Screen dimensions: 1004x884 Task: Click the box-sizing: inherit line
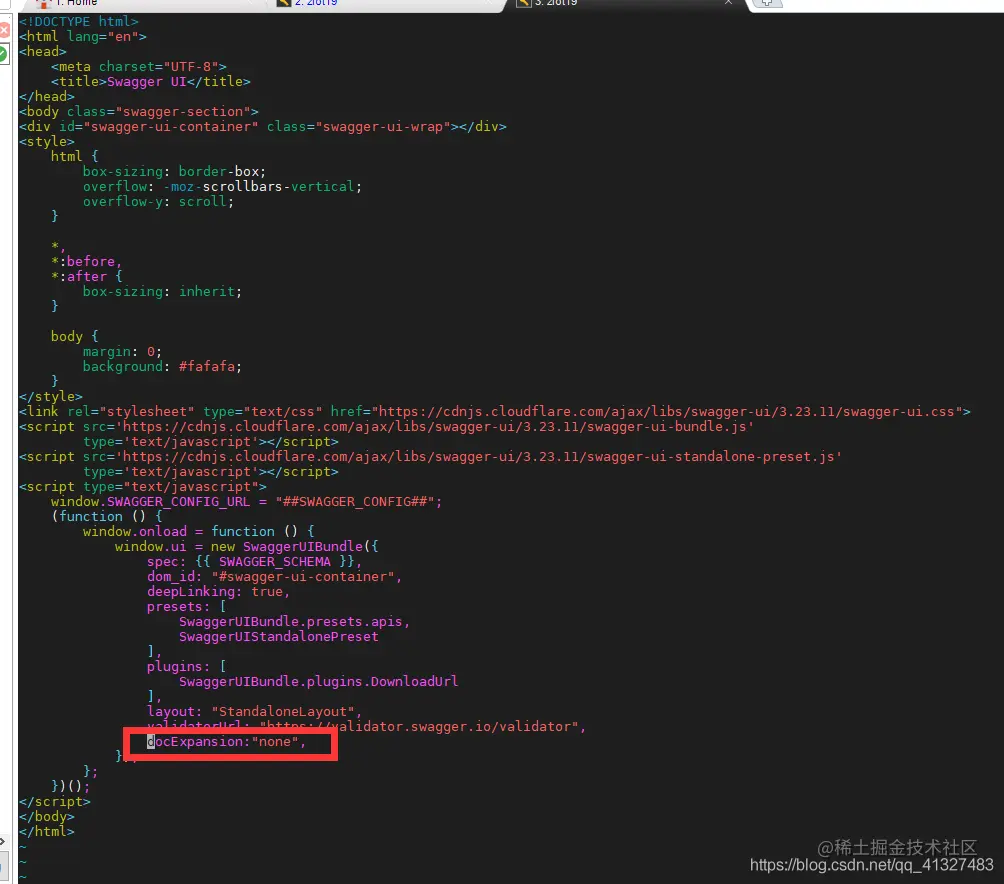pos(163,291)
